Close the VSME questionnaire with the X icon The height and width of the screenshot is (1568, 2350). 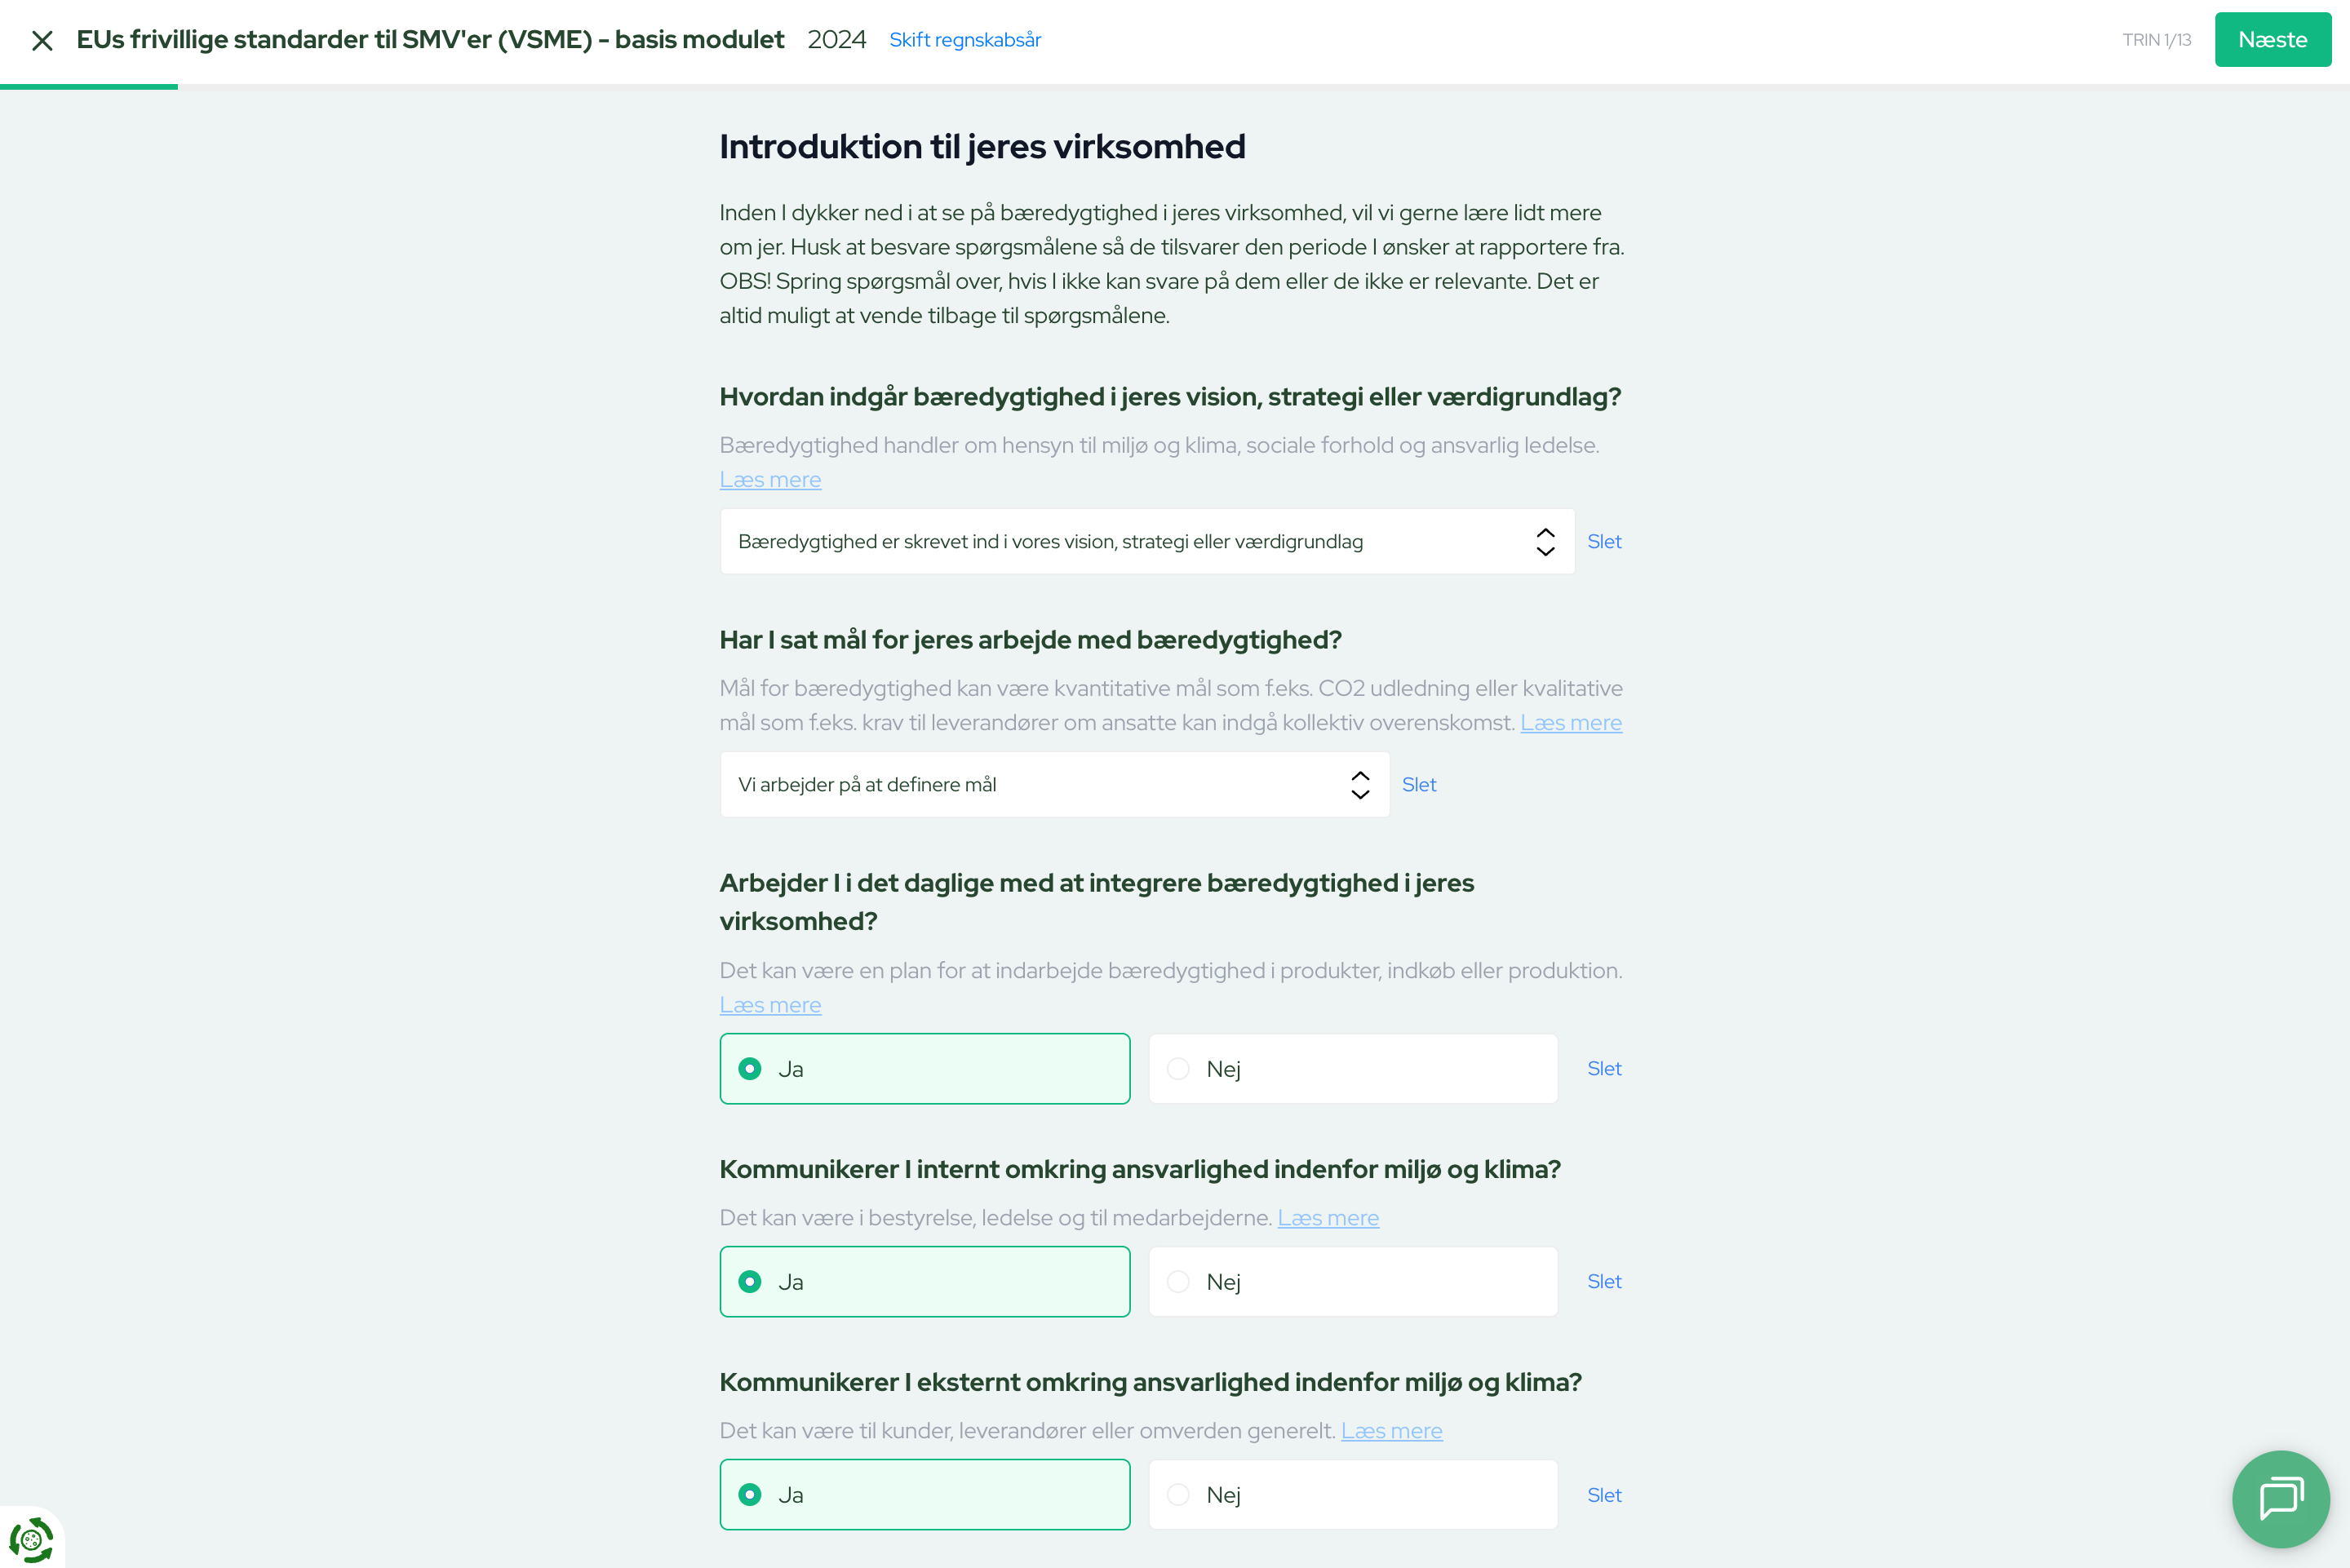[x=42, y=40]
